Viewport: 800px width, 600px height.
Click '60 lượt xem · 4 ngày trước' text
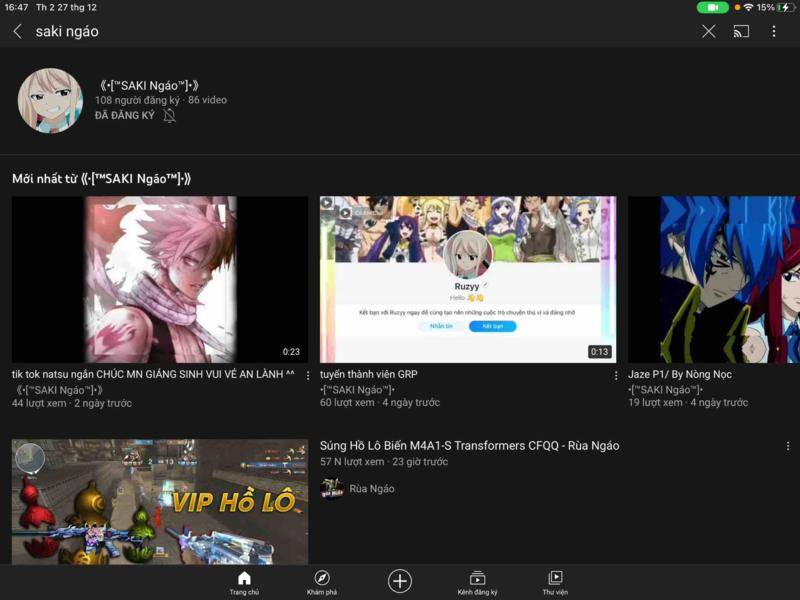[x=380, y=403]
